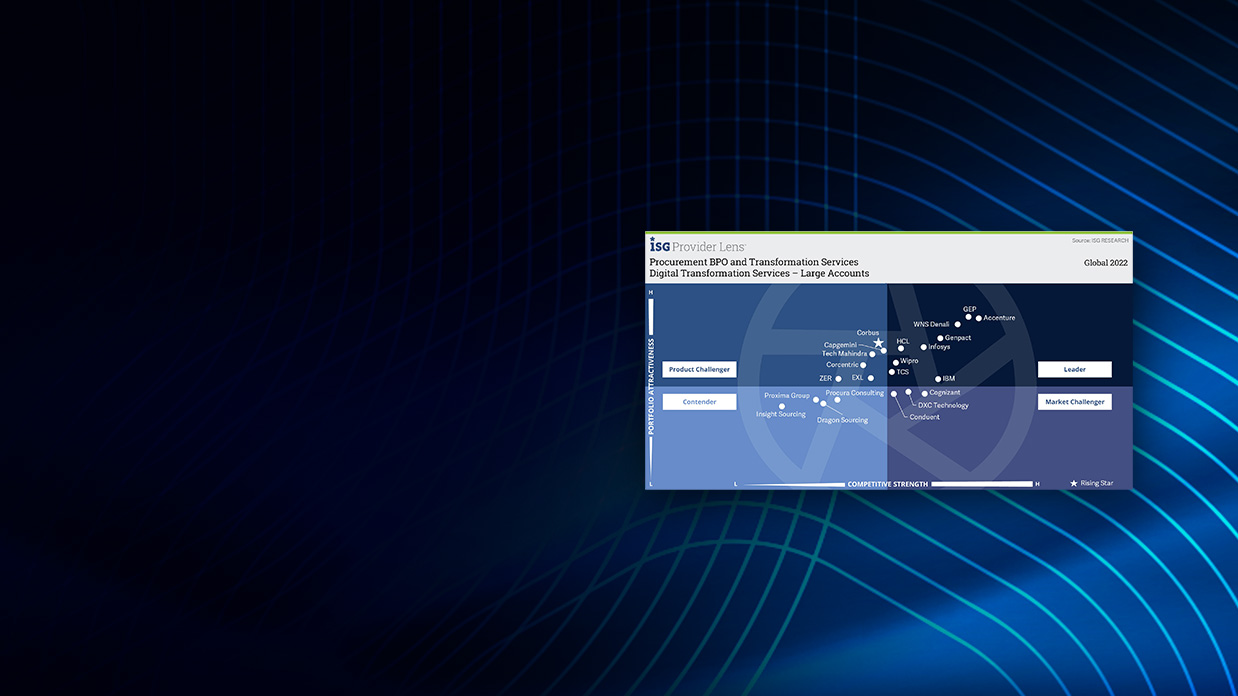Viewport: 1238px width, 696px height.
Task: Click the "Digital Transformation Services – Large Accounts" subtitle
Action: click(x=759, y=273)
